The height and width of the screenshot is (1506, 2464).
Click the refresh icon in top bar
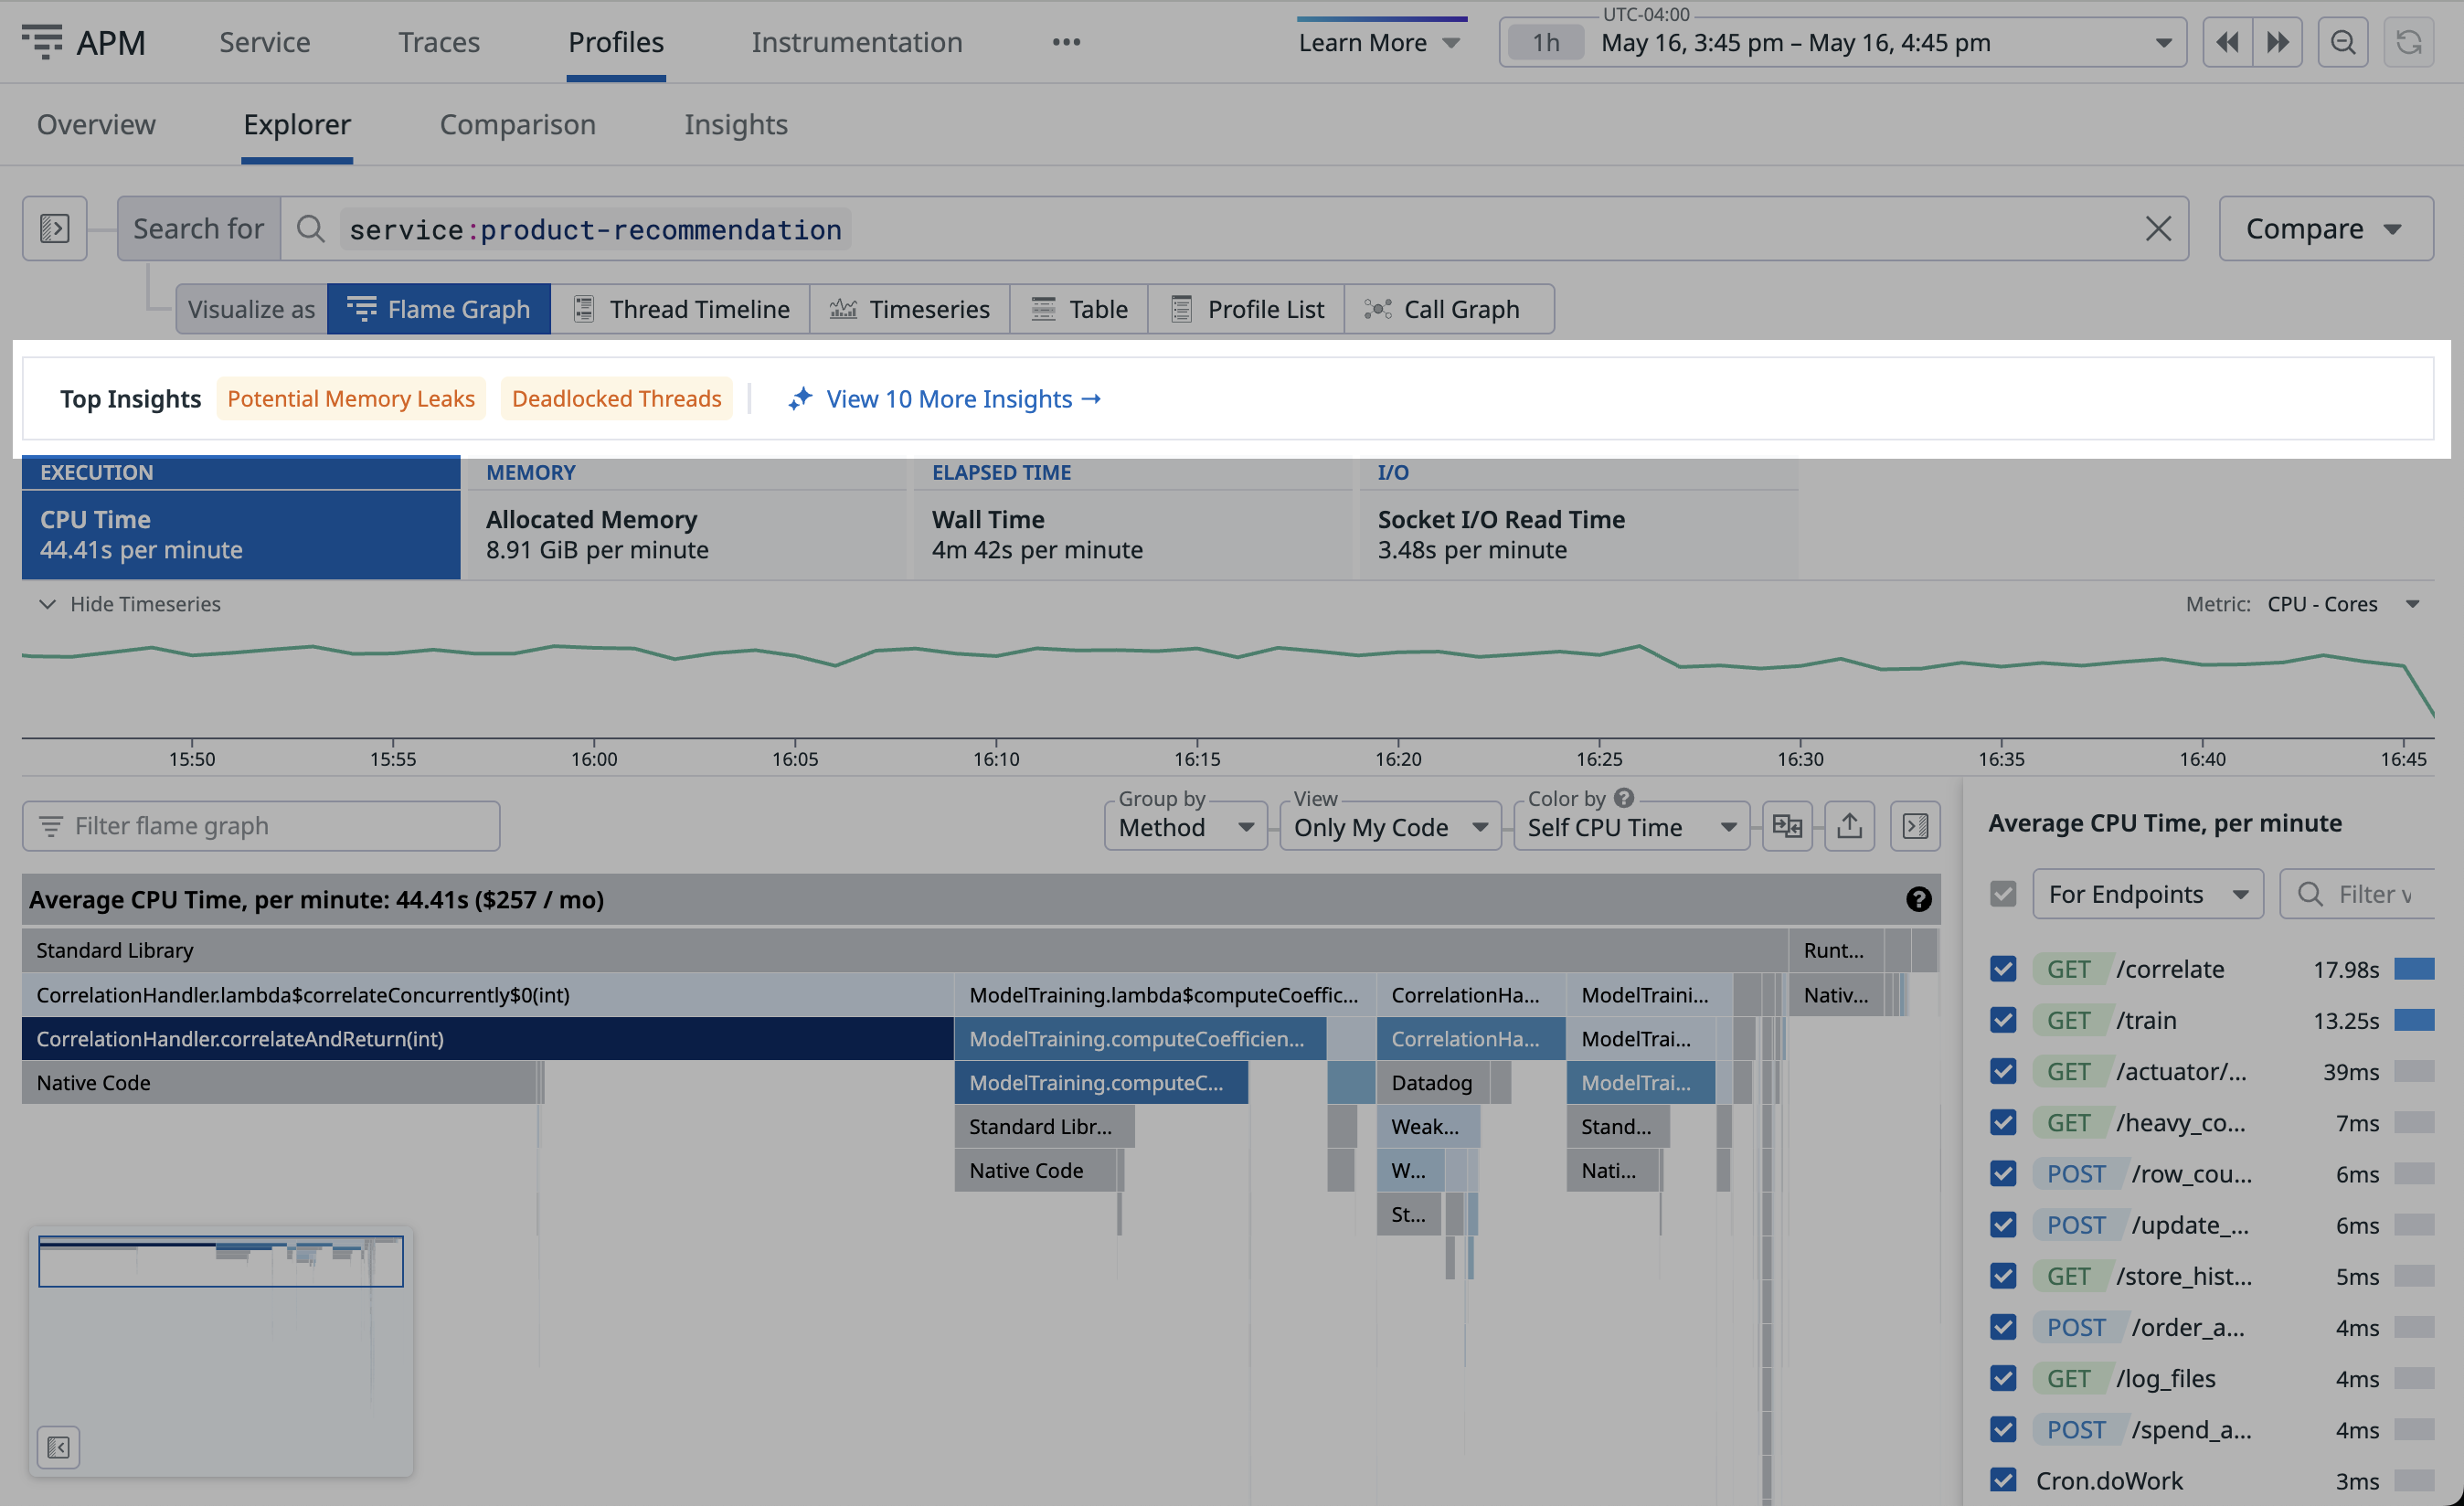click(x=2408, y=42)
